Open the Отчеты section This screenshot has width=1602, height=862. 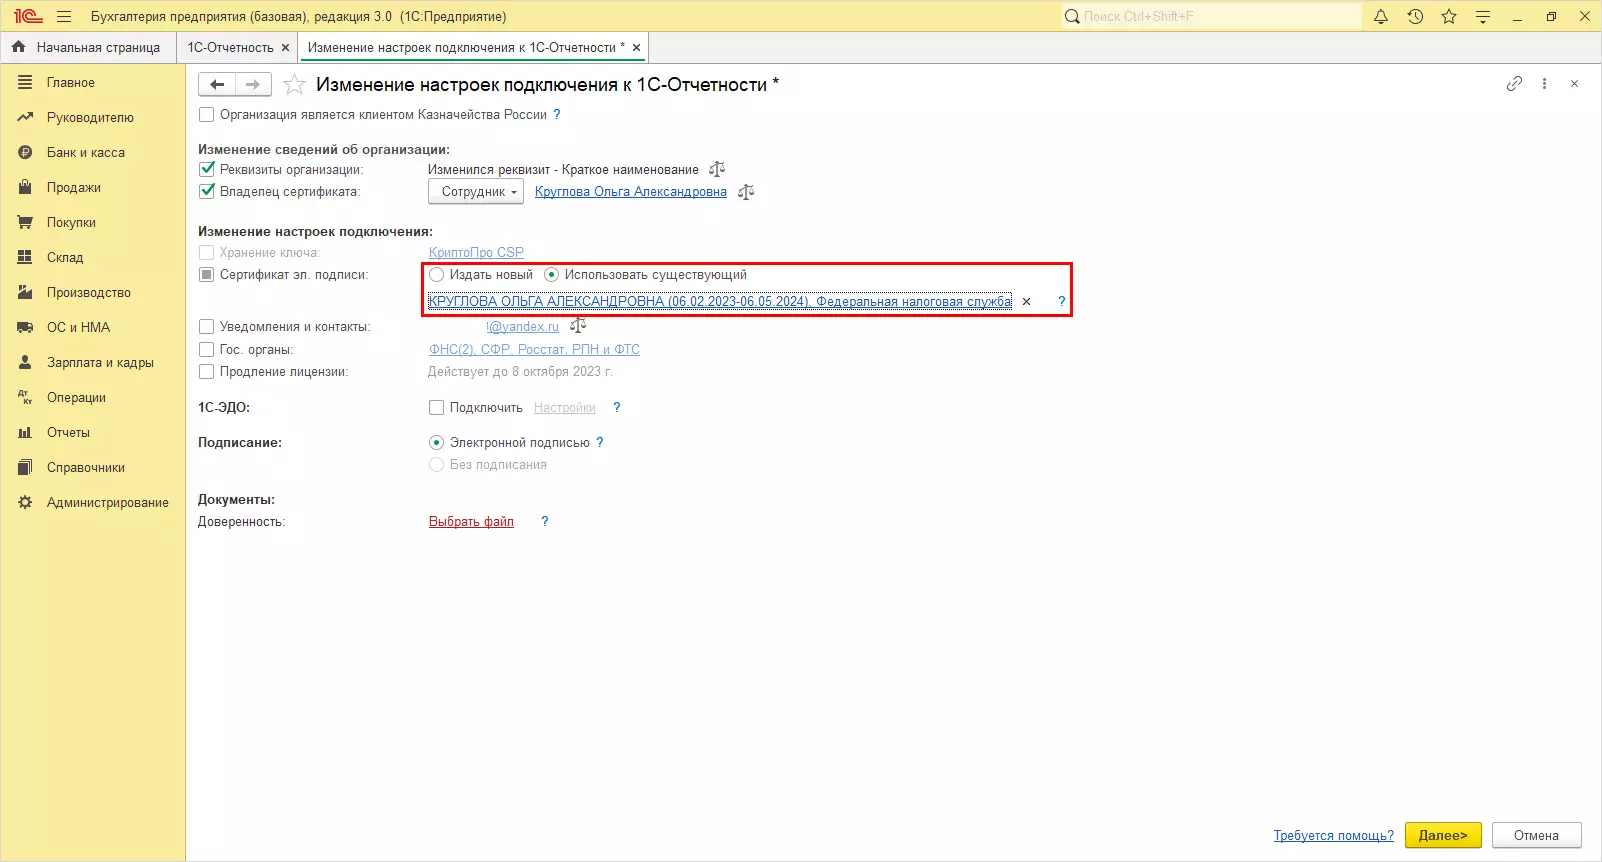(x=93, y=433)
